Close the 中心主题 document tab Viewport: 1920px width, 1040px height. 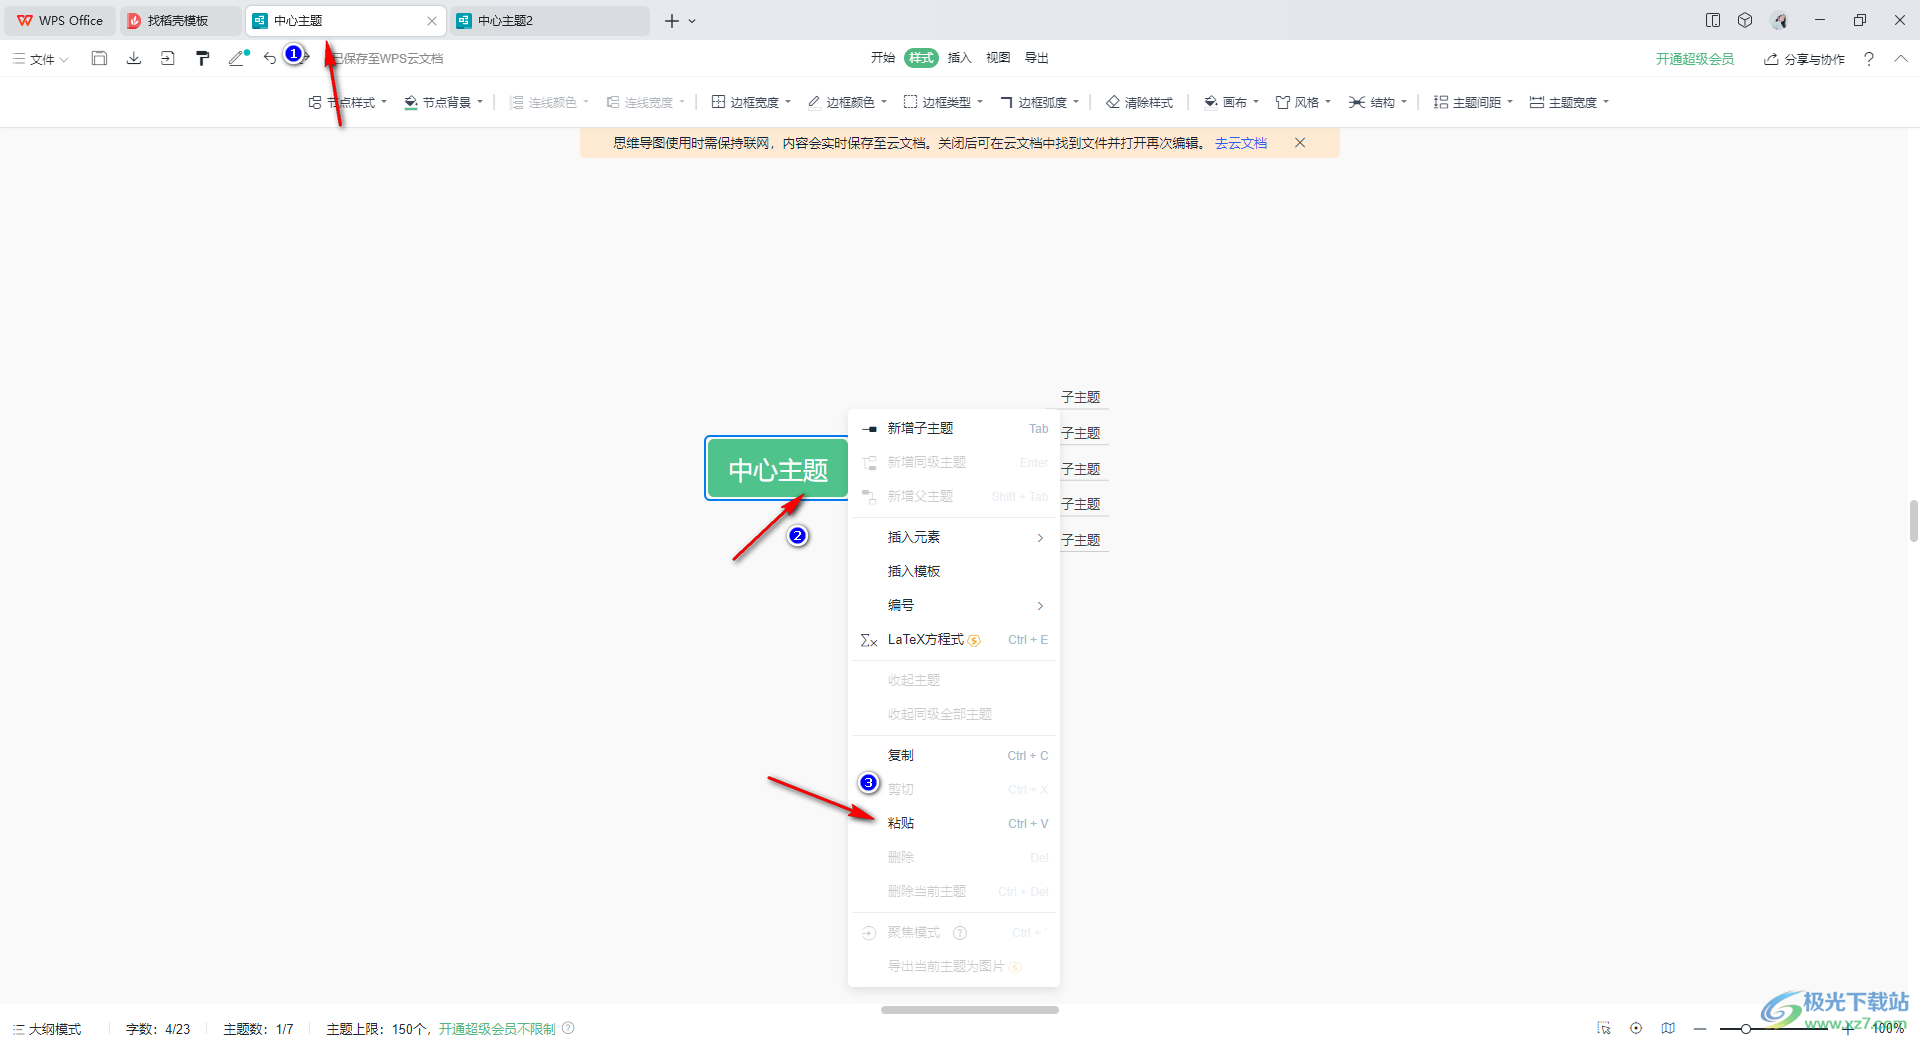pos(432,21)
